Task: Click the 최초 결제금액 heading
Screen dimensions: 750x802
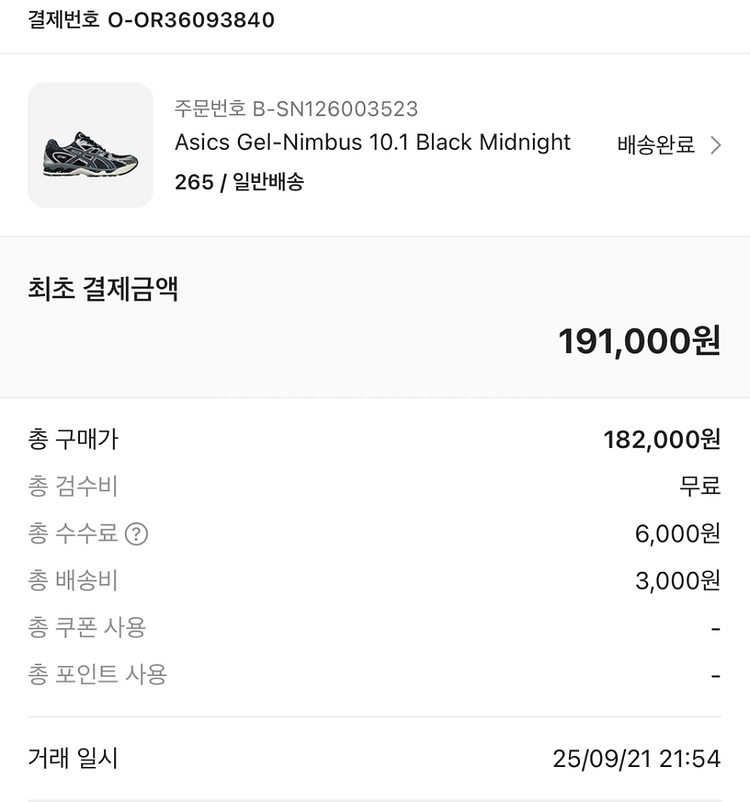Action: (103, 289)
